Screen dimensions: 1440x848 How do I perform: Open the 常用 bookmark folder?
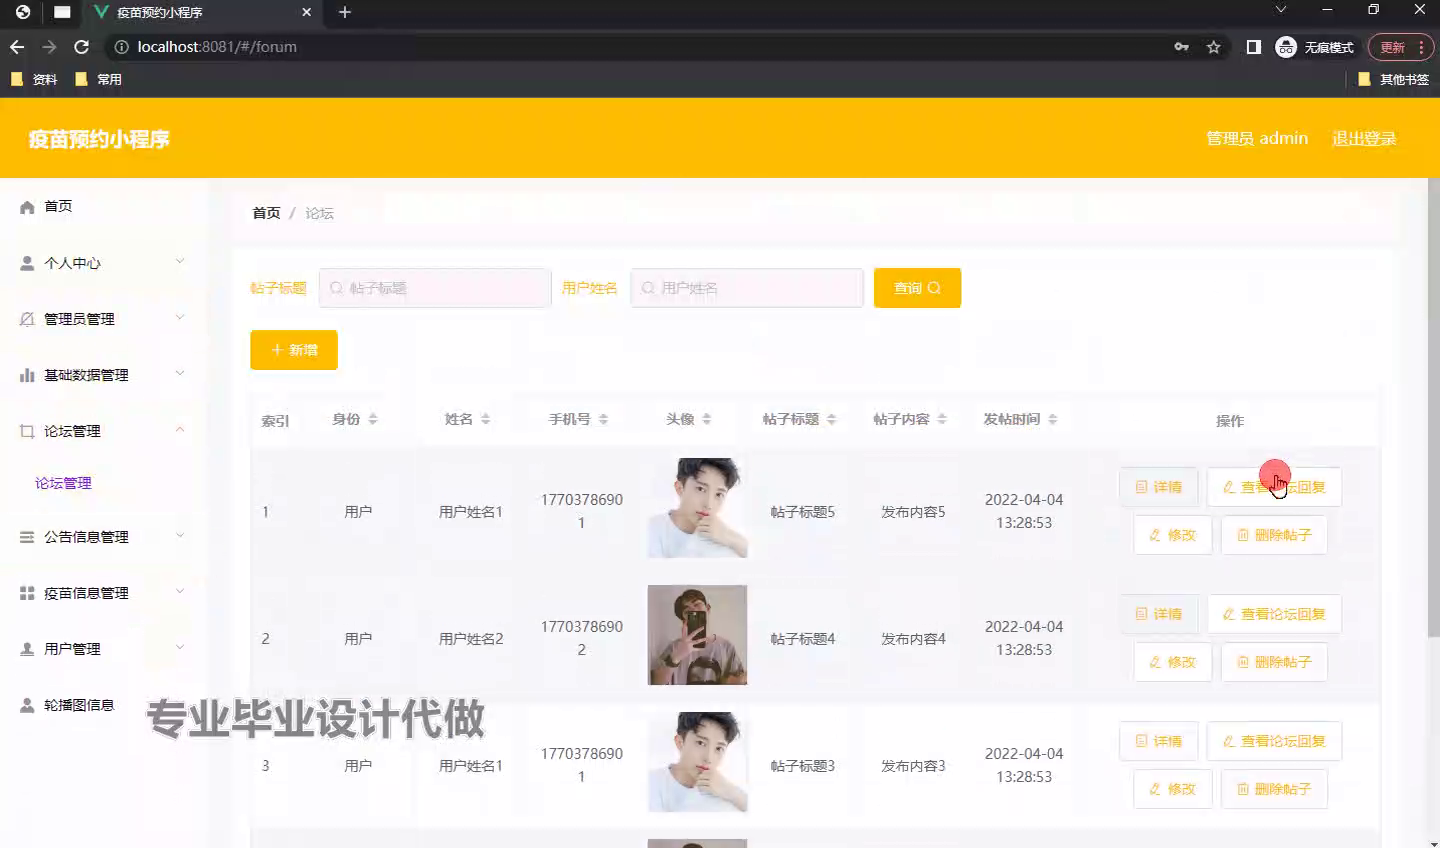click(98, 79)
